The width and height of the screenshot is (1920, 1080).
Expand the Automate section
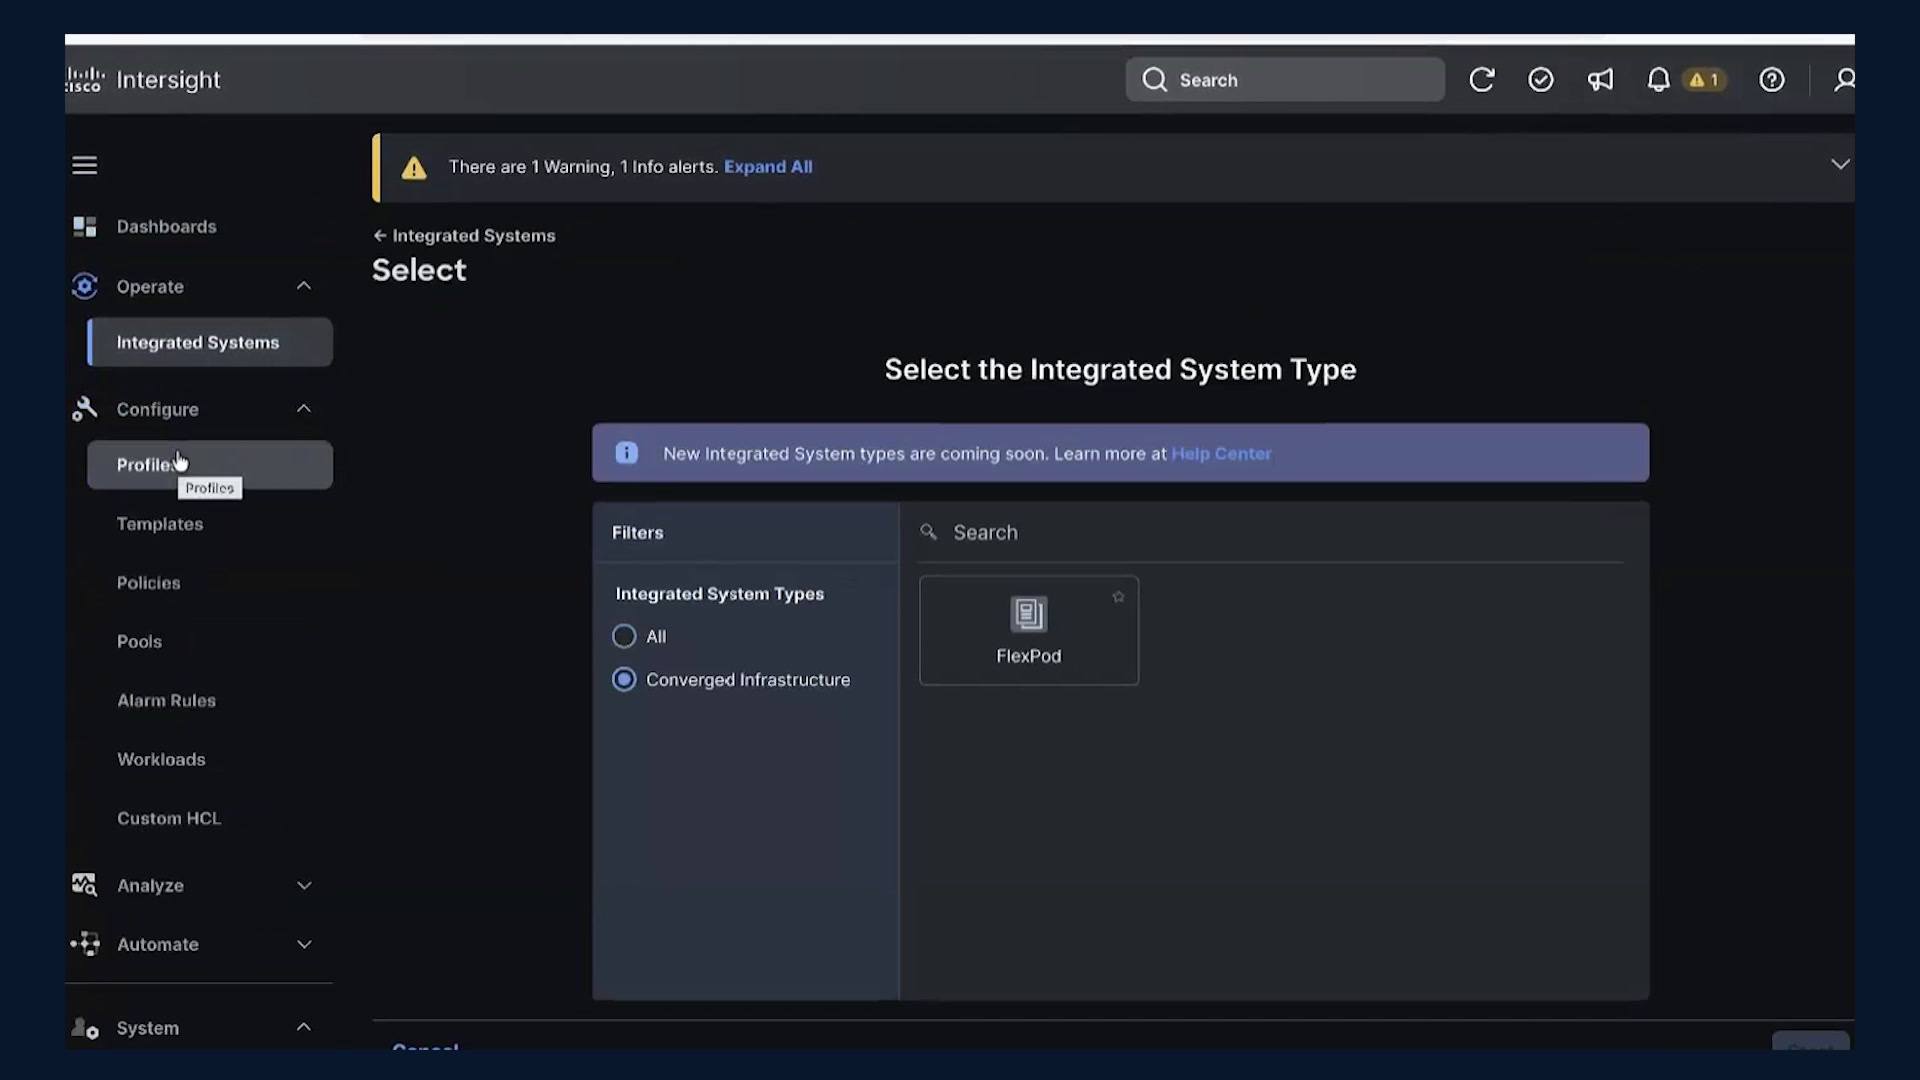coord(304,945)
